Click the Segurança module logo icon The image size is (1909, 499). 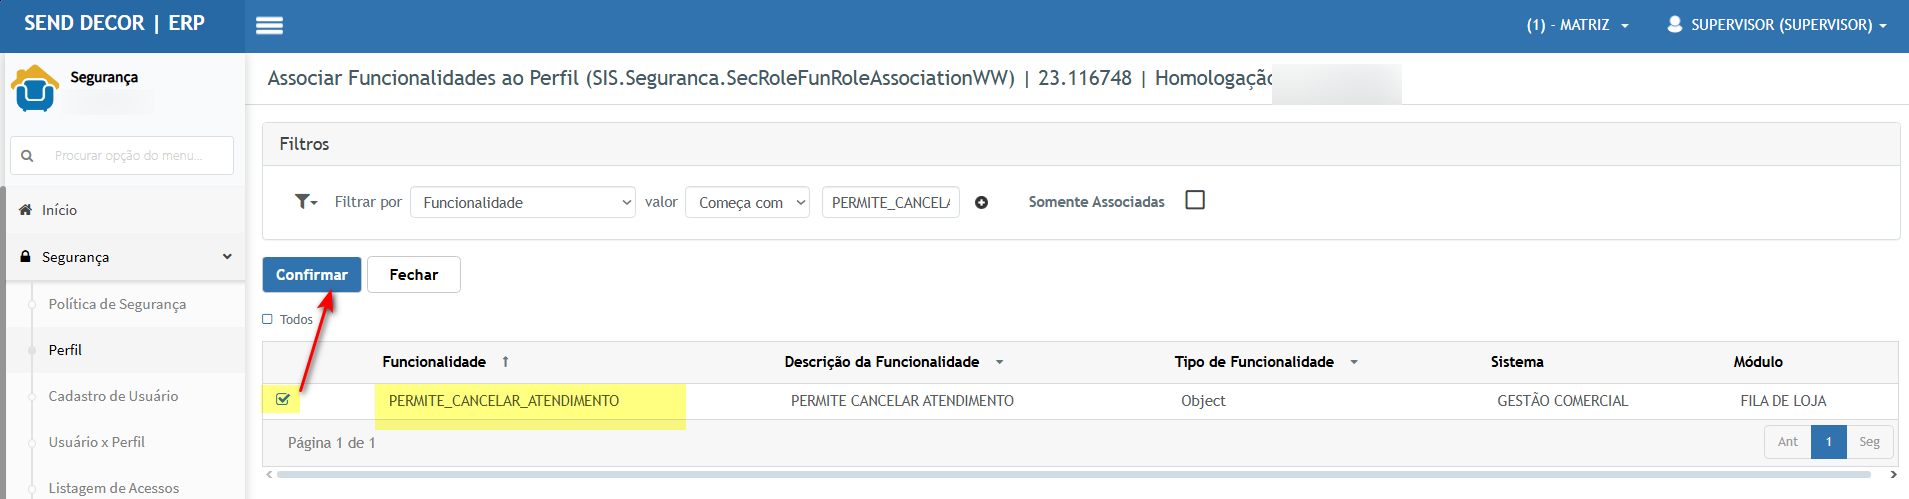tap(35, 88)
